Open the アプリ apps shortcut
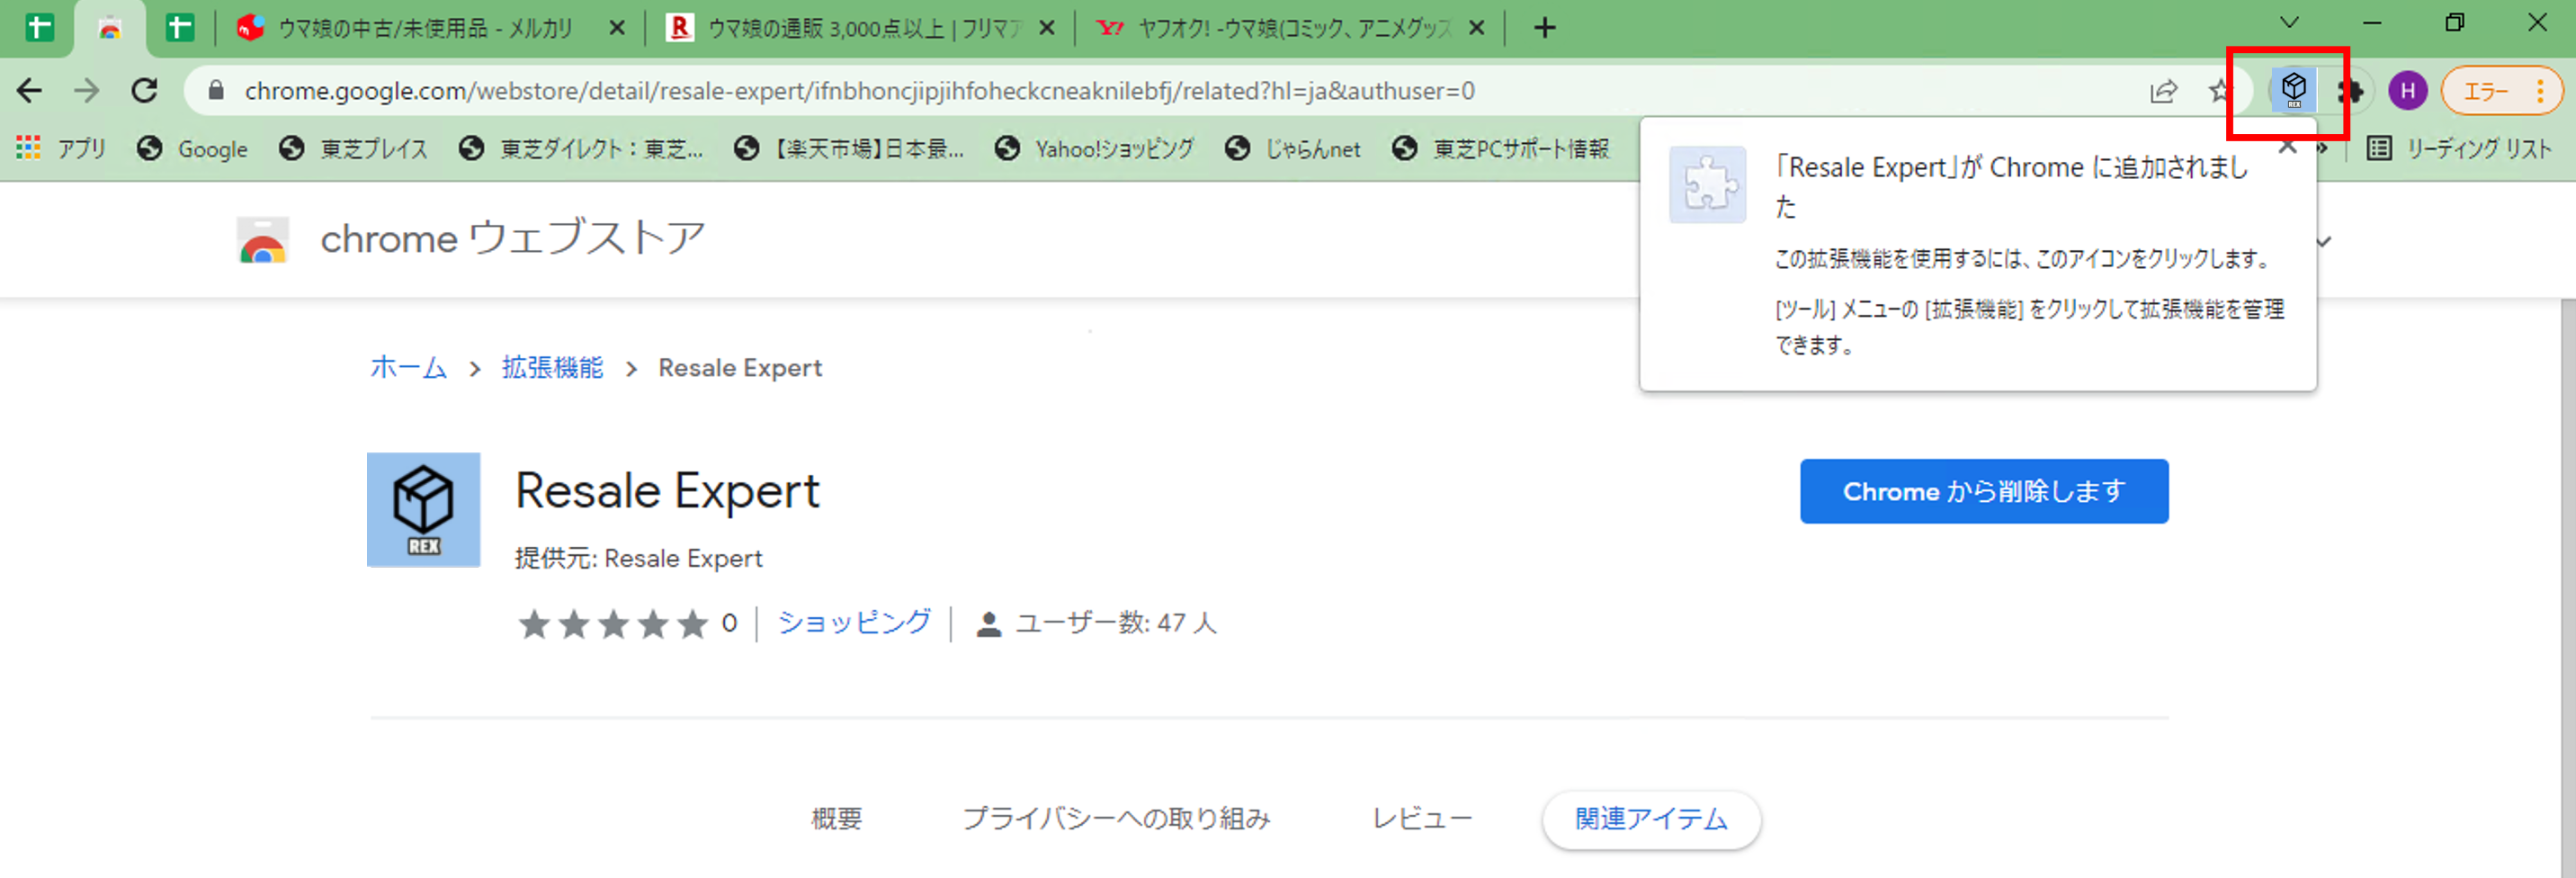Screen dimensions: 2576x878 click(61, 149)
